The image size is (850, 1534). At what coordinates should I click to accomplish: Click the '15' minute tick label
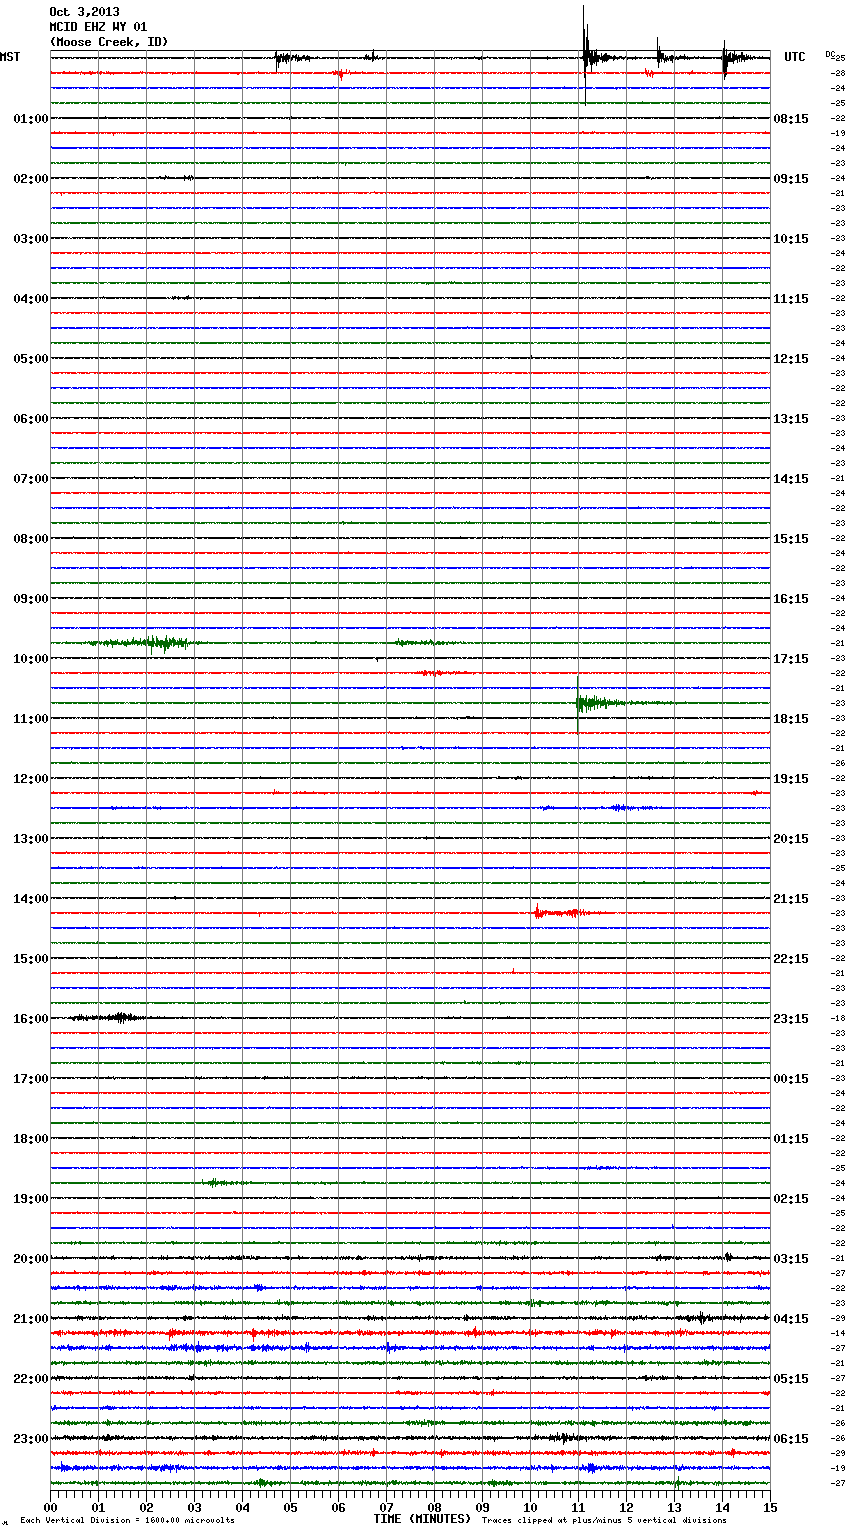[769, 1507]
